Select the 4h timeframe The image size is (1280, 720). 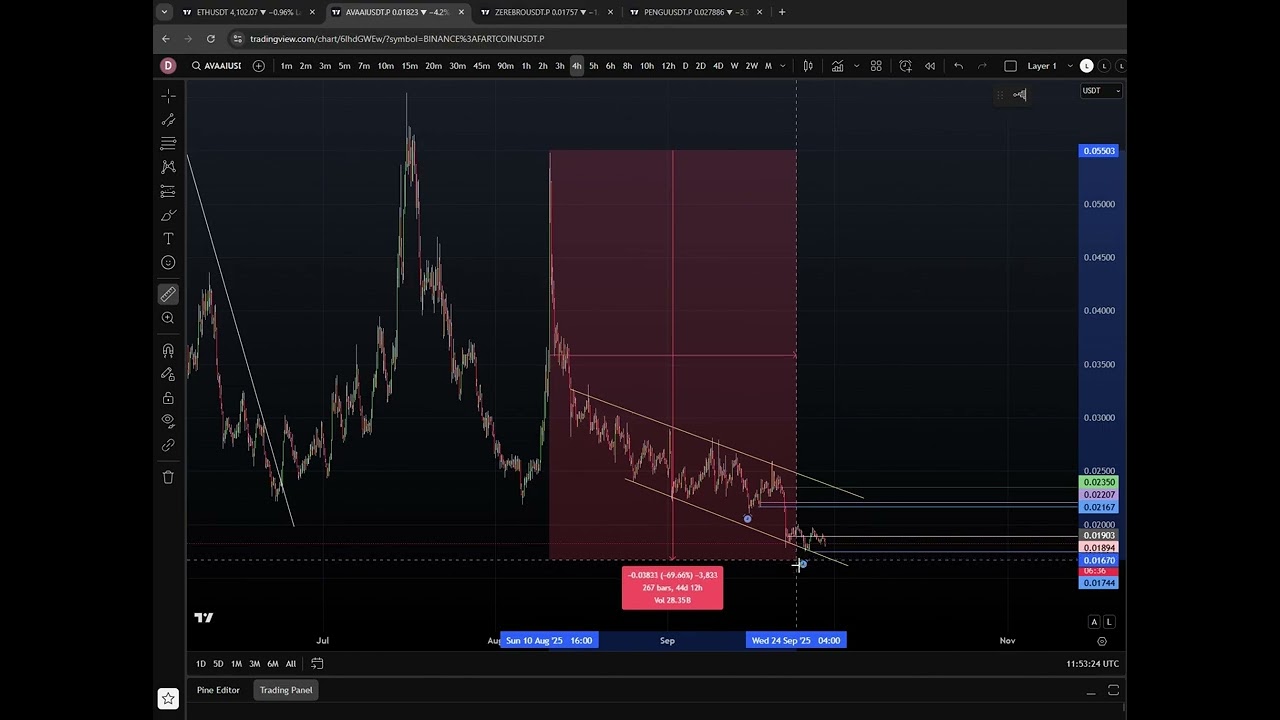click(x=576, y=66)
